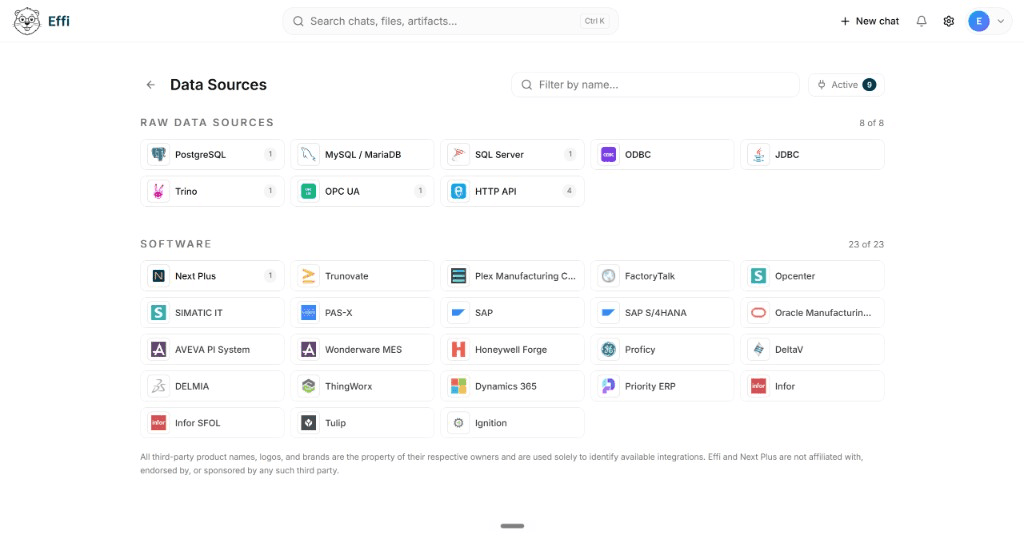1024x538 pixels.
Task: Click the Dynamics 365 Microsoft icon
Action: point(458,386)
